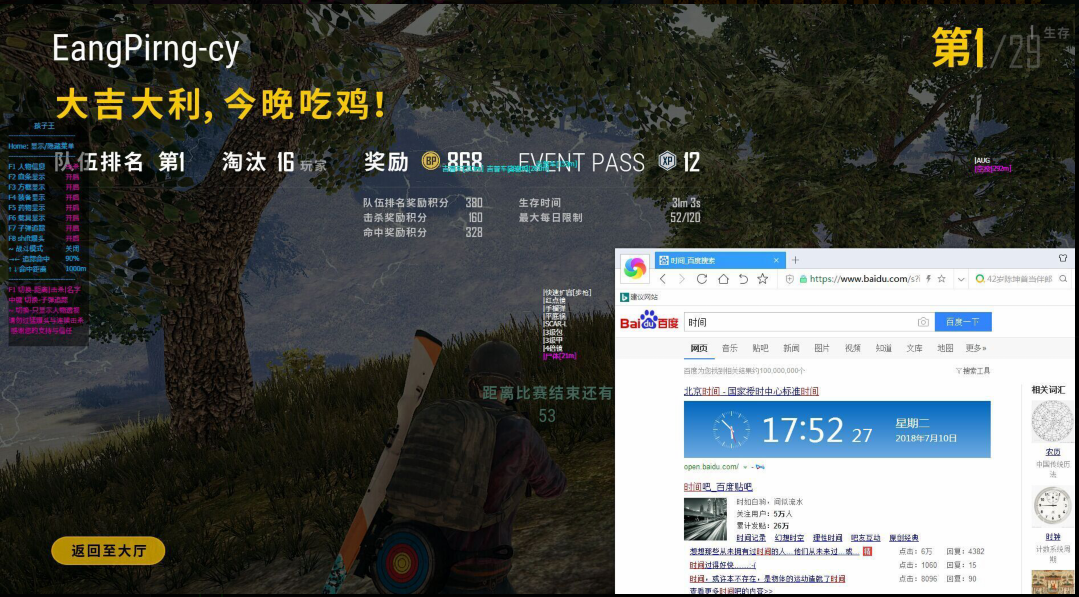Click the colorful 360 browser logo

pyautogui.click(x=634, y=268)
